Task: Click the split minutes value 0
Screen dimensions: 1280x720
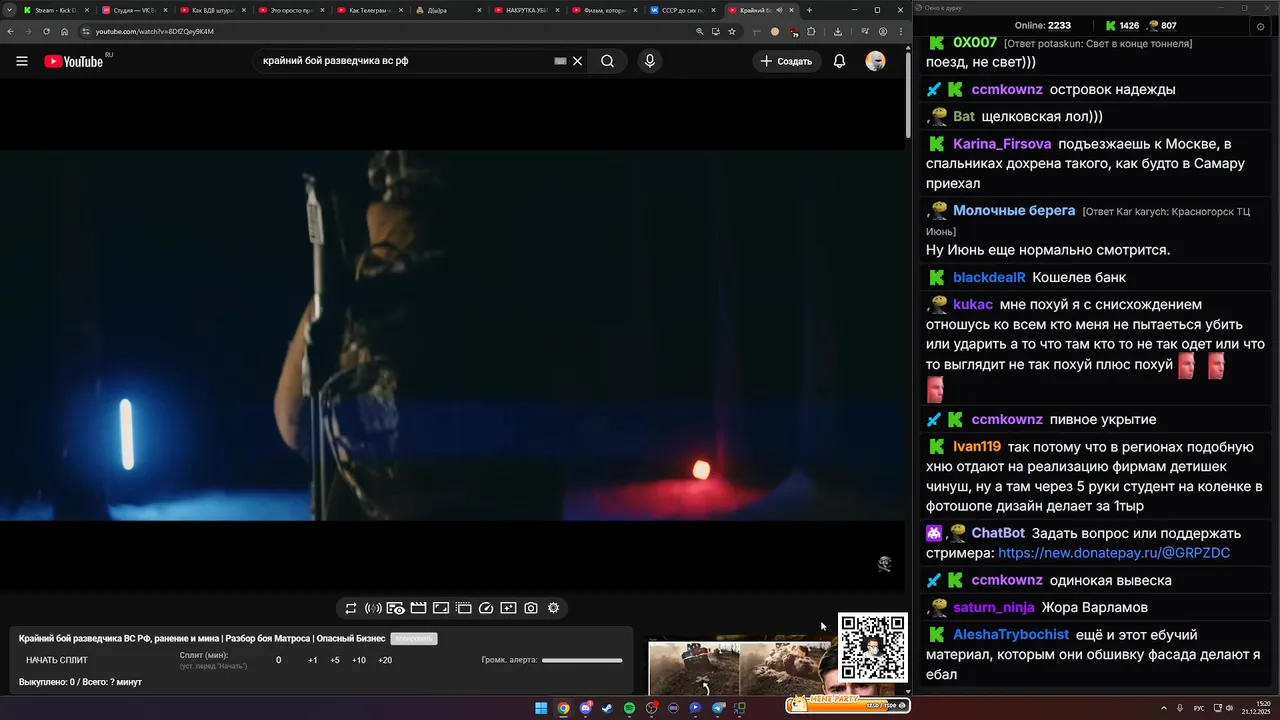Action: point(278,660)
